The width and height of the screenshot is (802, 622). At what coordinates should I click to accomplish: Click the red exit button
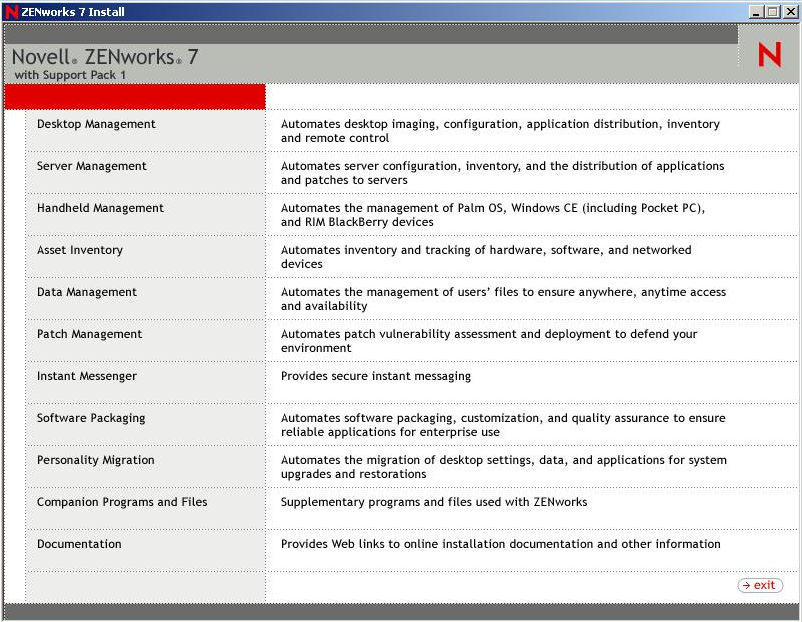(760, 585)
